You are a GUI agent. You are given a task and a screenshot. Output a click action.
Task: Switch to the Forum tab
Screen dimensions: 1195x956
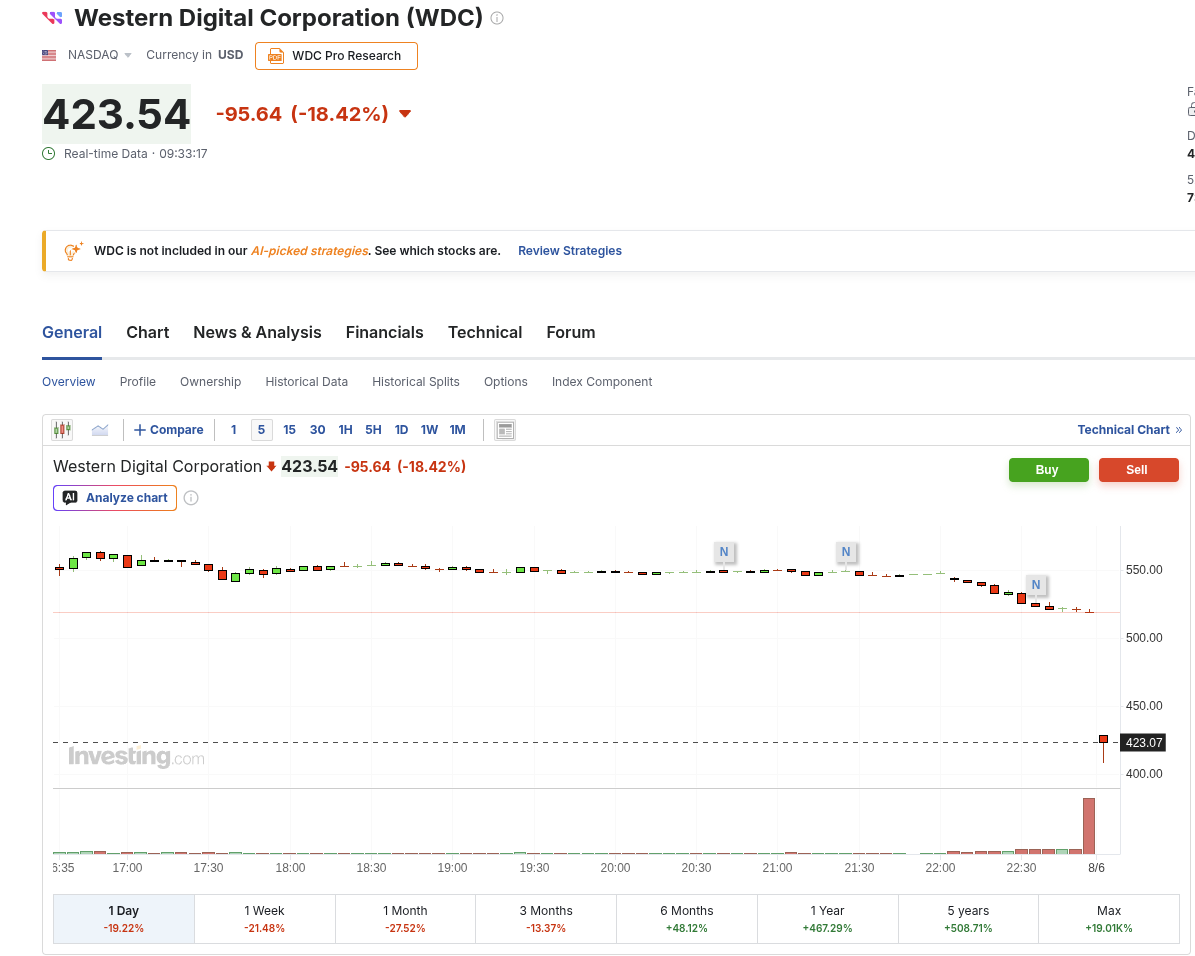tap(571, 332)
